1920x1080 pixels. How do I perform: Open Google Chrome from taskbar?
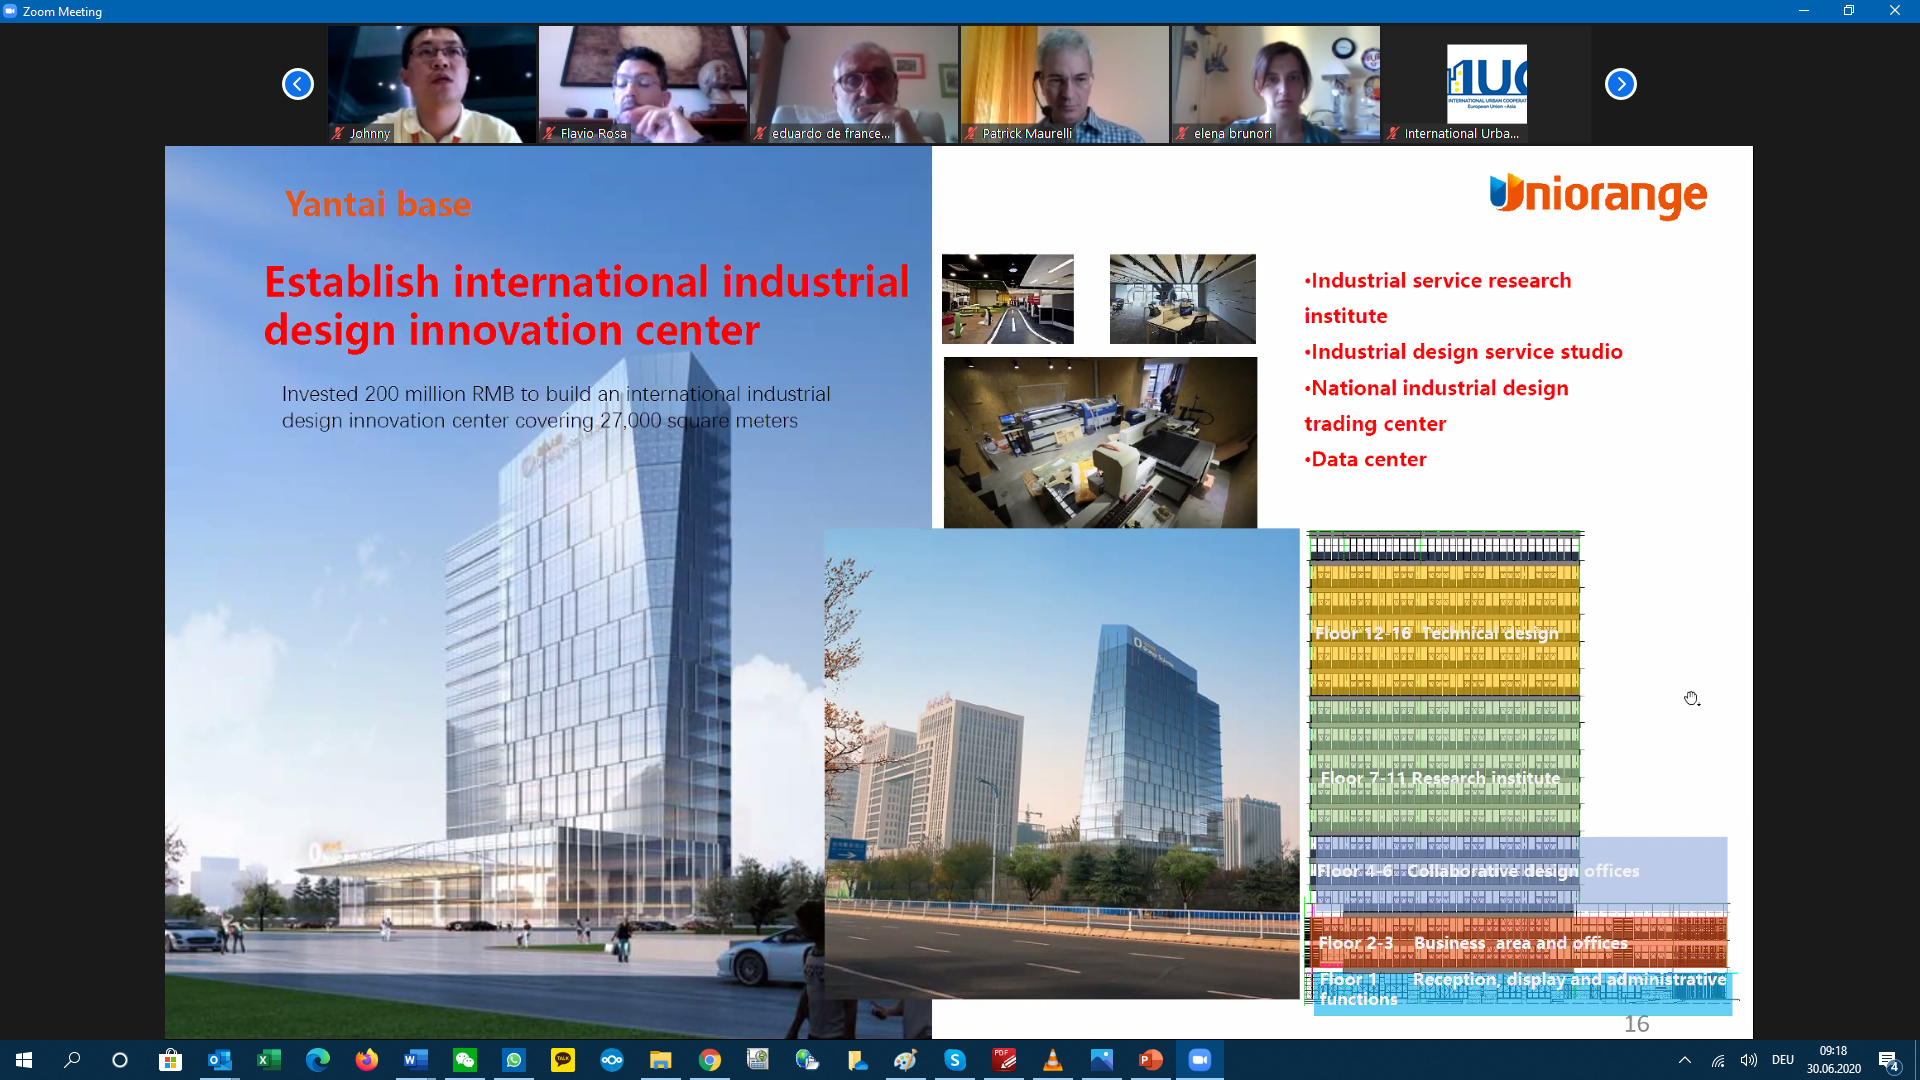[x=710, y=1060]
